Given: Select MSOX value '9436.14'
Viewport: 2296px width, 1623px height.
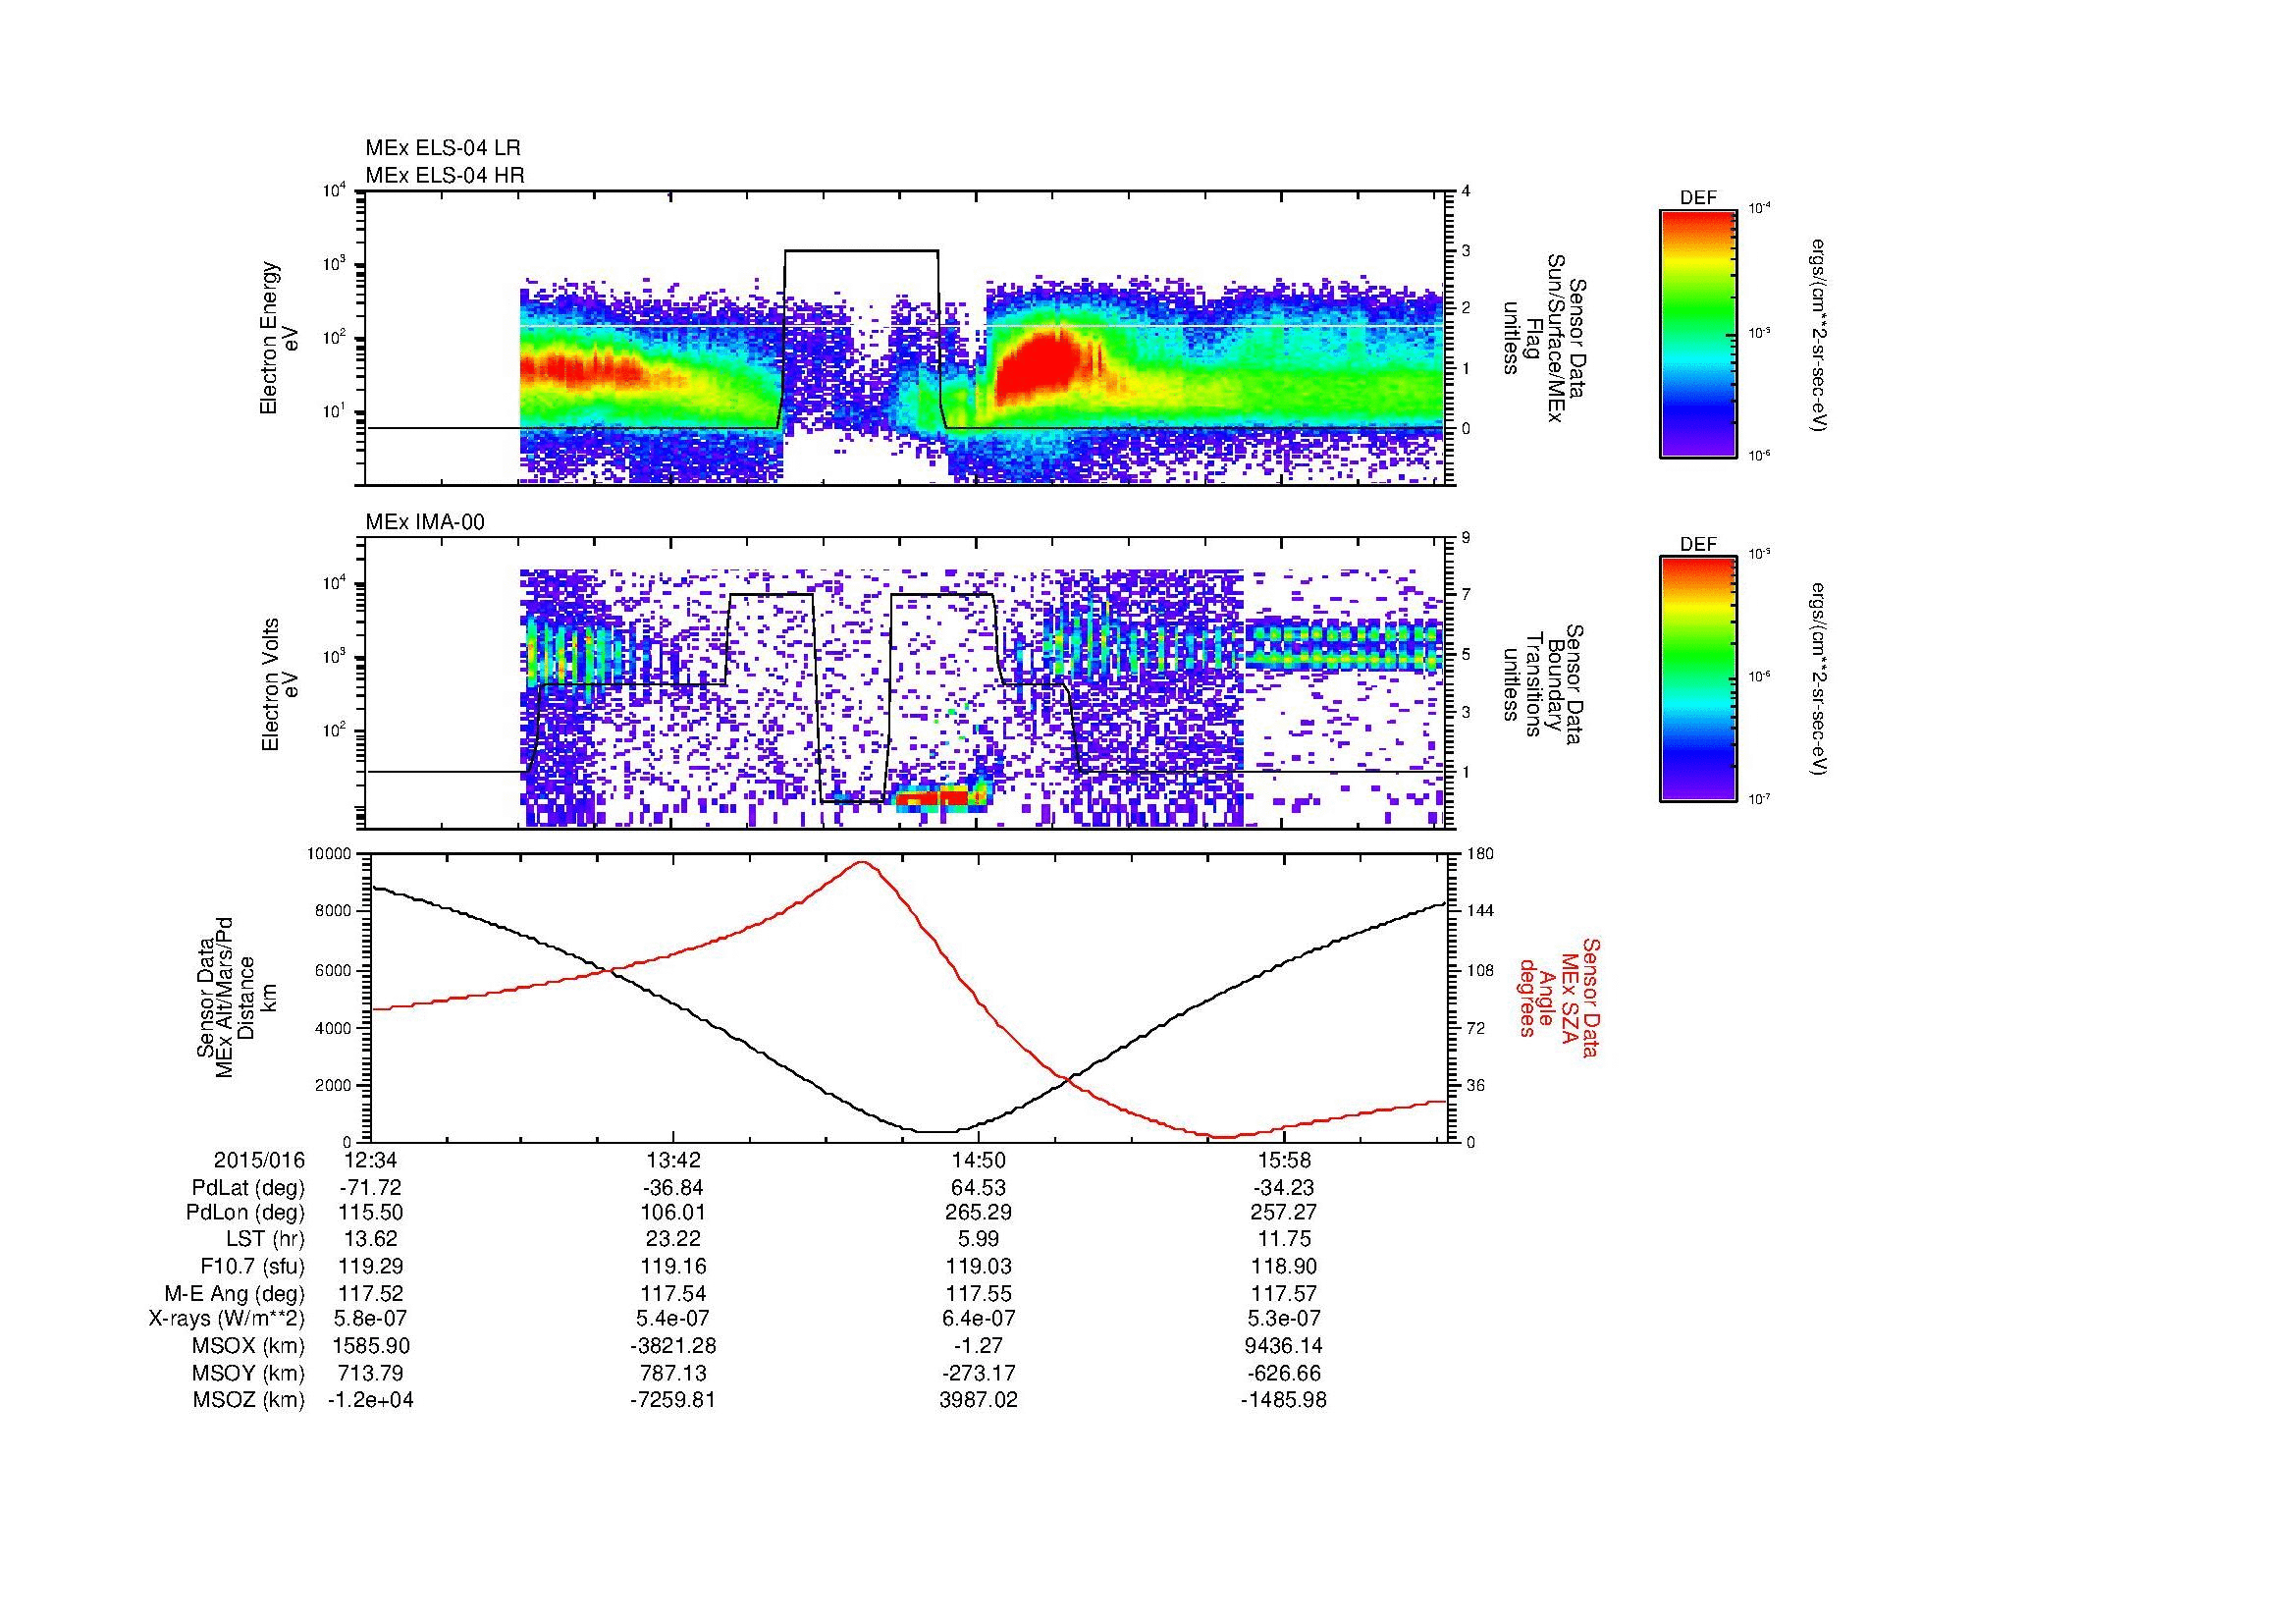Looking at the screenshot, I should click(1284, 1345).
